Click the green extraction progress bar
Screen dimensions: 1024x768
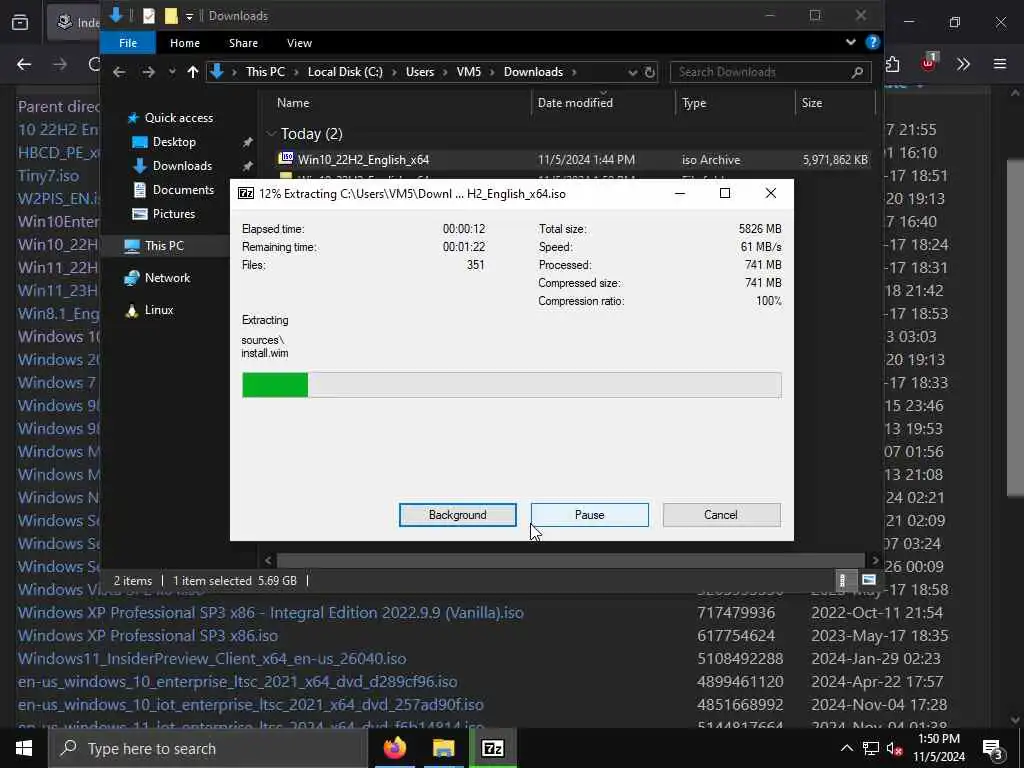(511, 385)
